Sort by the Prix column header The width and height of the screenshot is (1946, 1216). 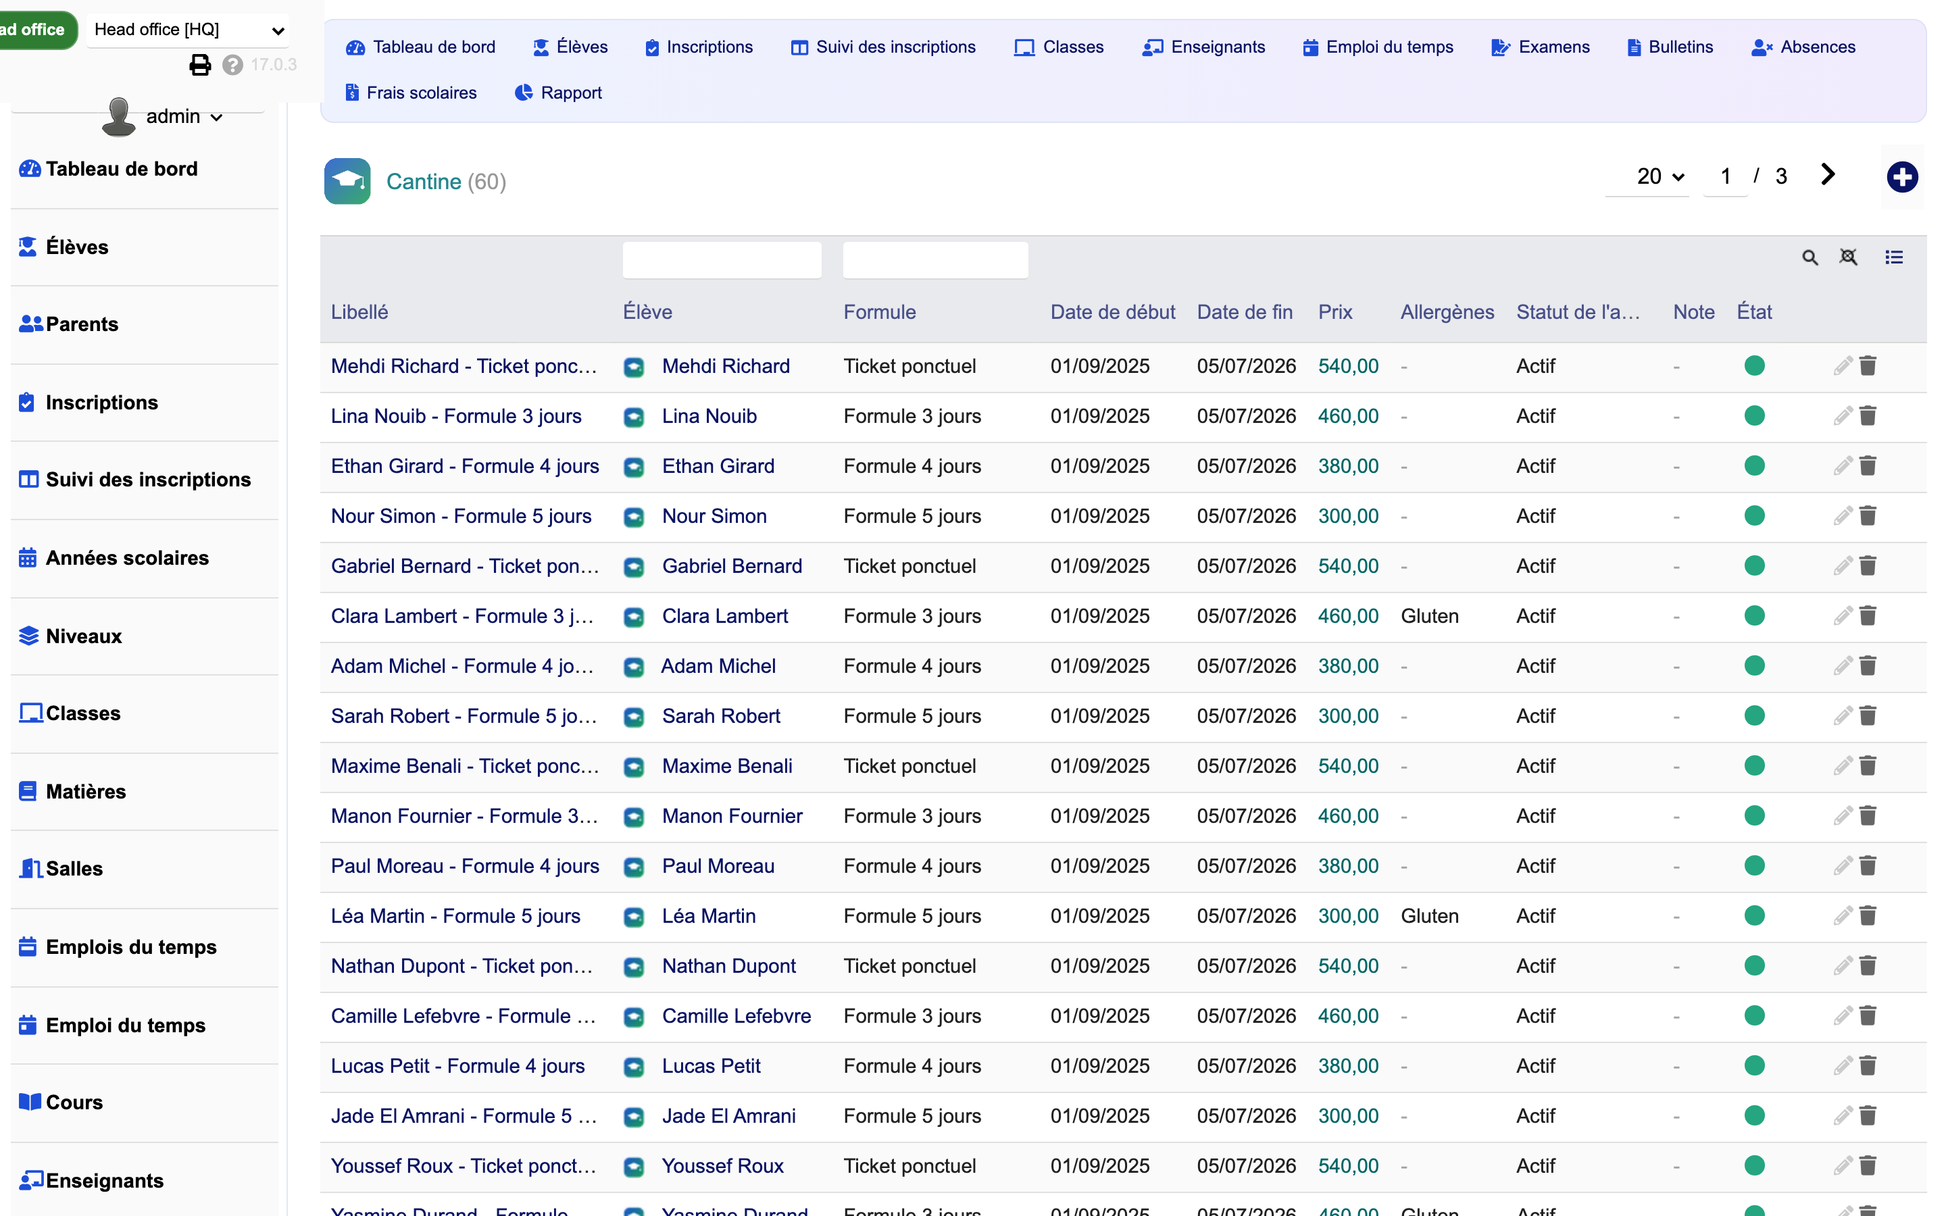1335,312
